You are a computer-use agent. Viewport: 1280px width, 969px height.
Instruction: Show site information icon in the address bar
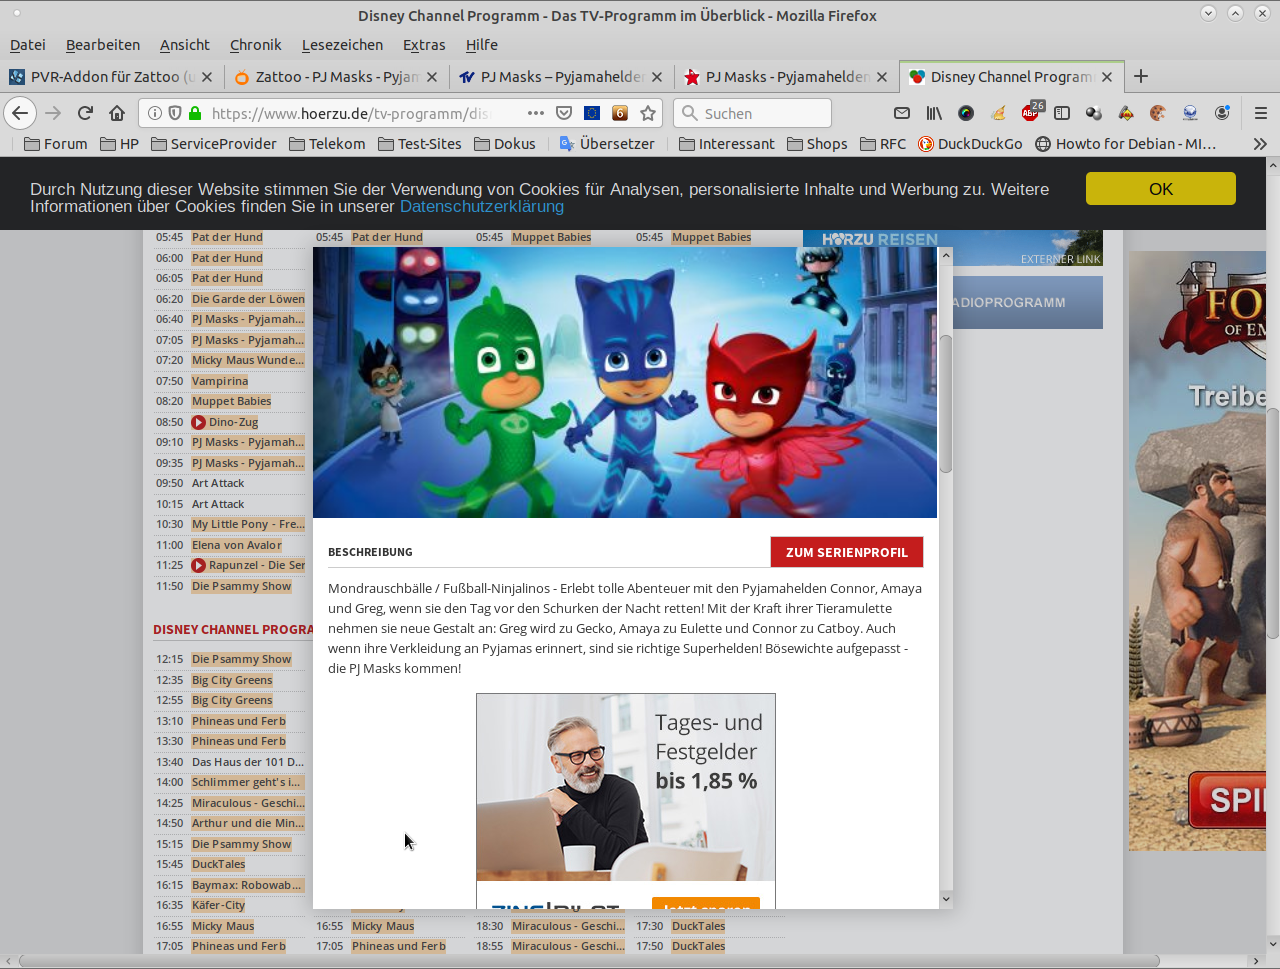[155, 113]
